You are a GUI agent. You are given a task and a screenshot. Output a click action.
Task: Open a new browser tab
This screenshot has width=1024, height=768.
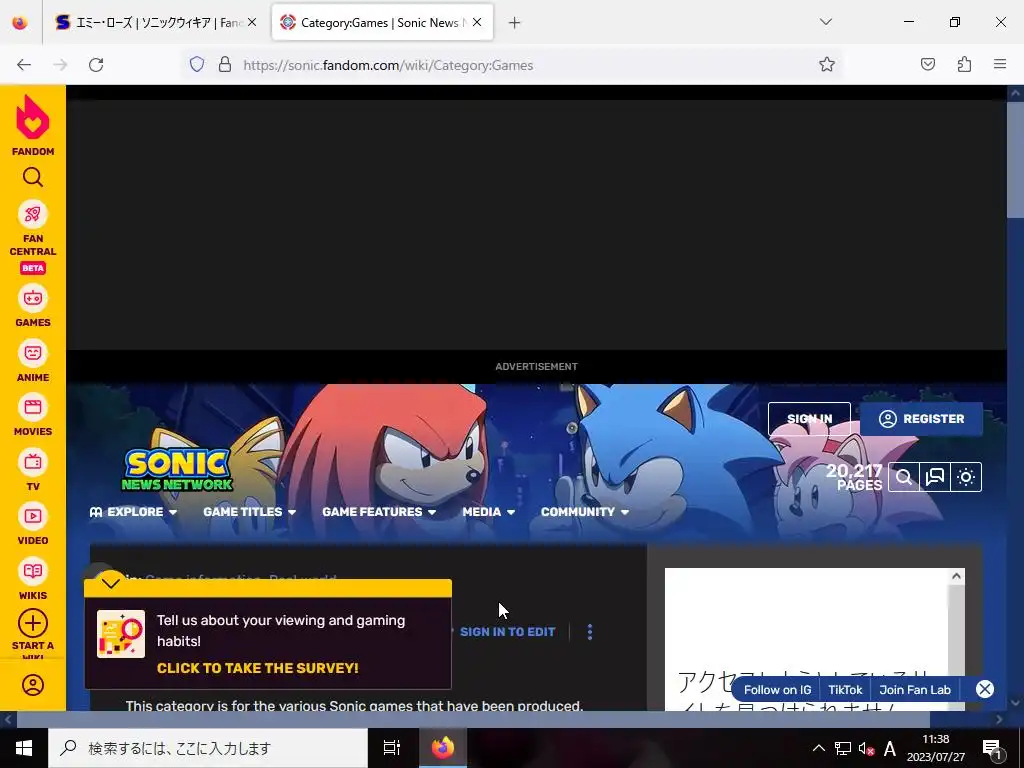click(515, 23)
